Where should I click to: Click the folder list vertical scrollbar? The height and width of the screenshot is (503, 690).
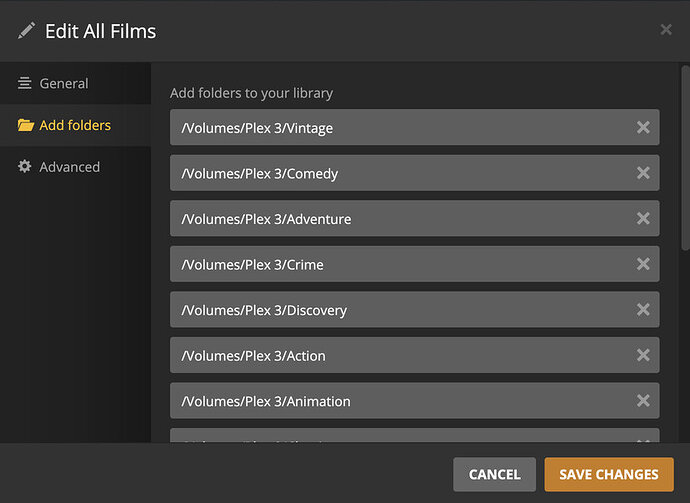tap(685, 160)
